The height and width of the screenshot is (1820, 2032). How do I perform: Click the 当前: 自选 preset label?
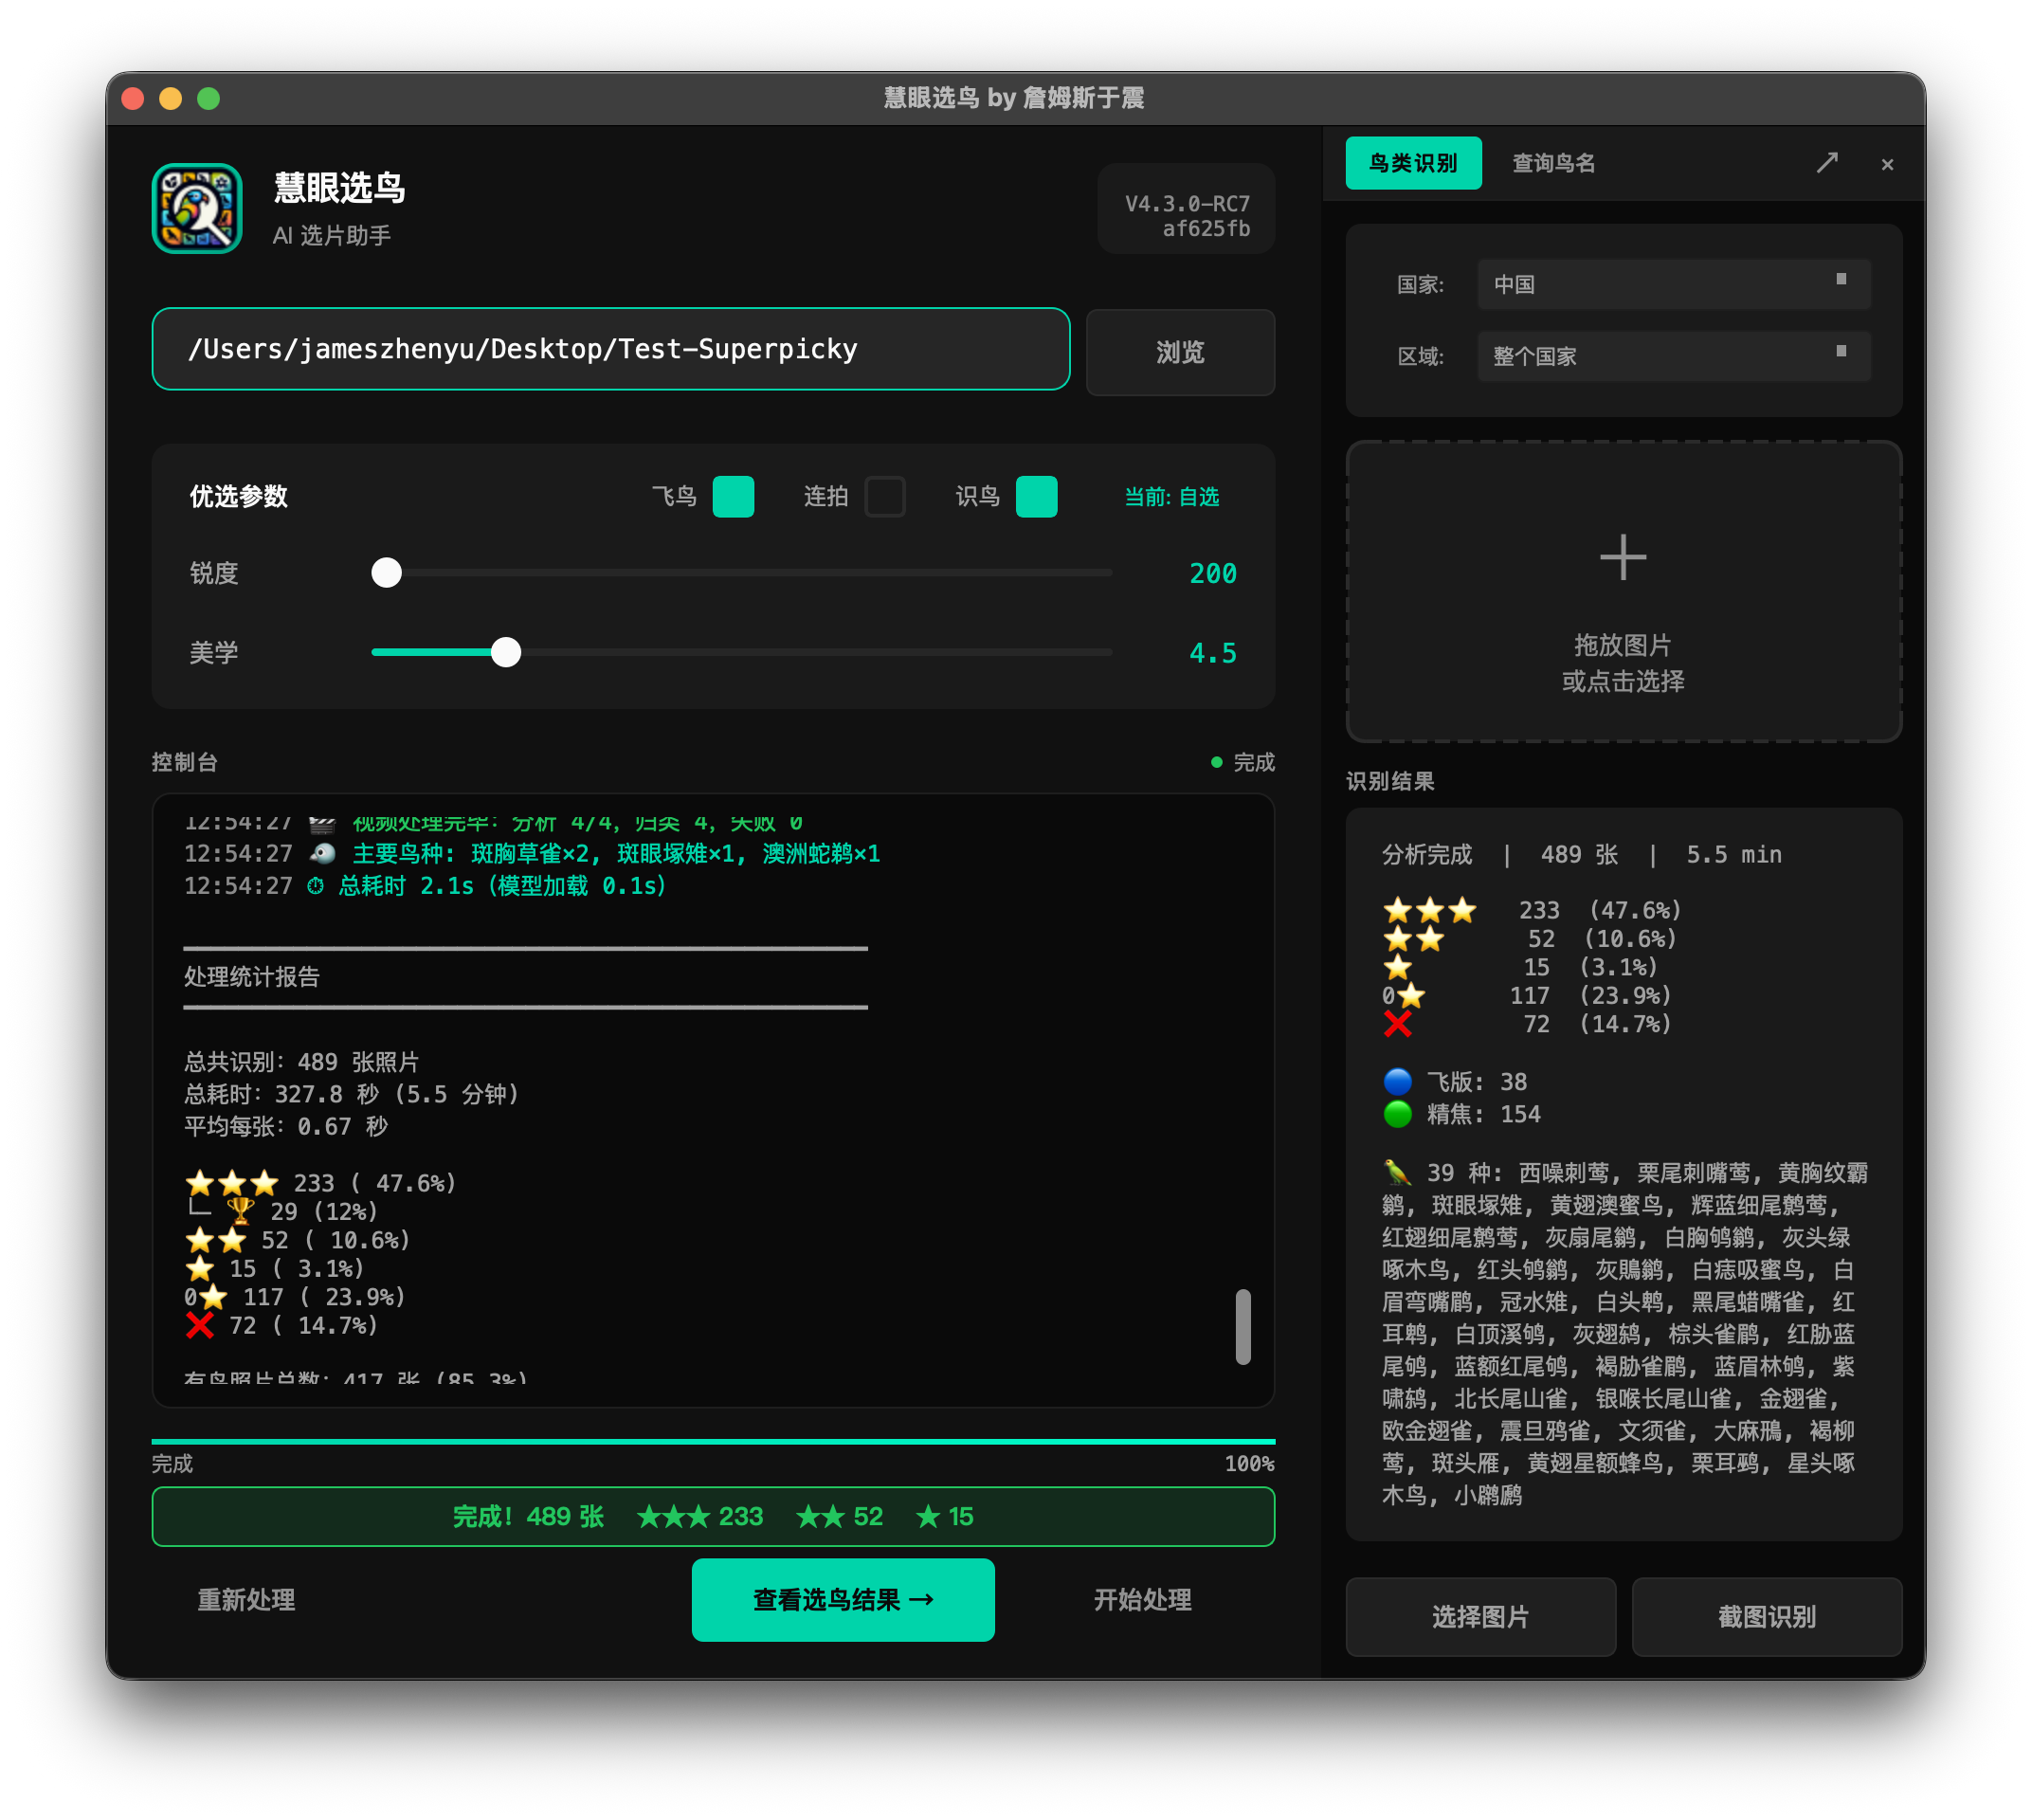[x=1171, y=497]
